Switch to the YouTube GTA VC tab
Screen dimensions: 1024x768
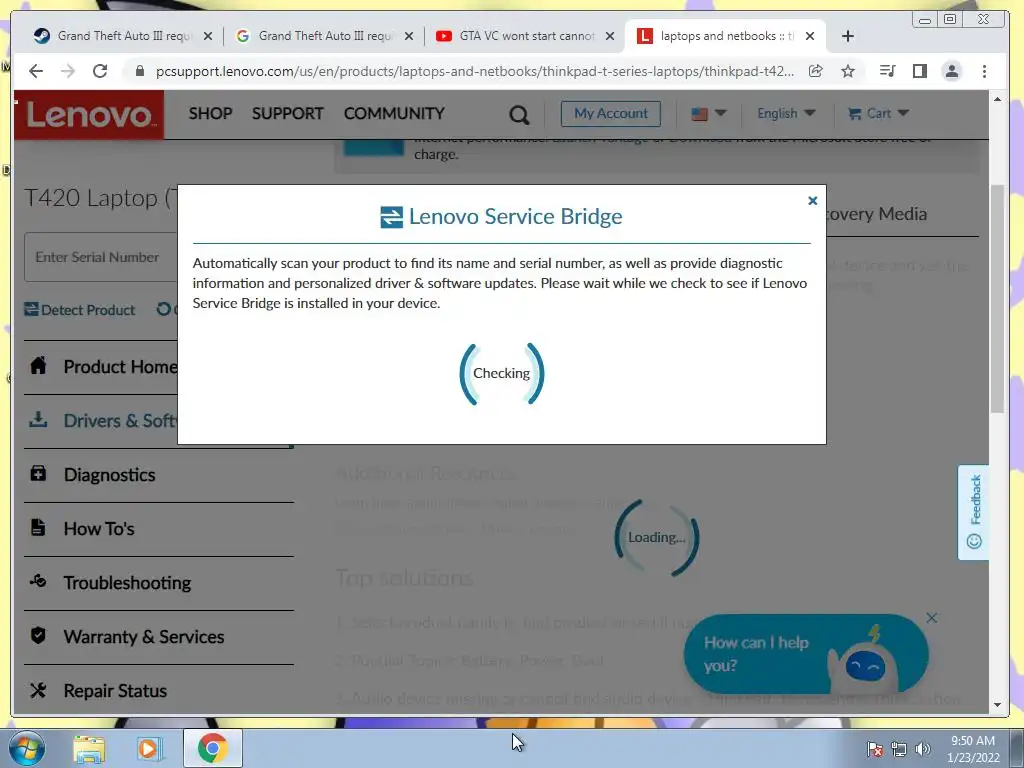[526, 36]
